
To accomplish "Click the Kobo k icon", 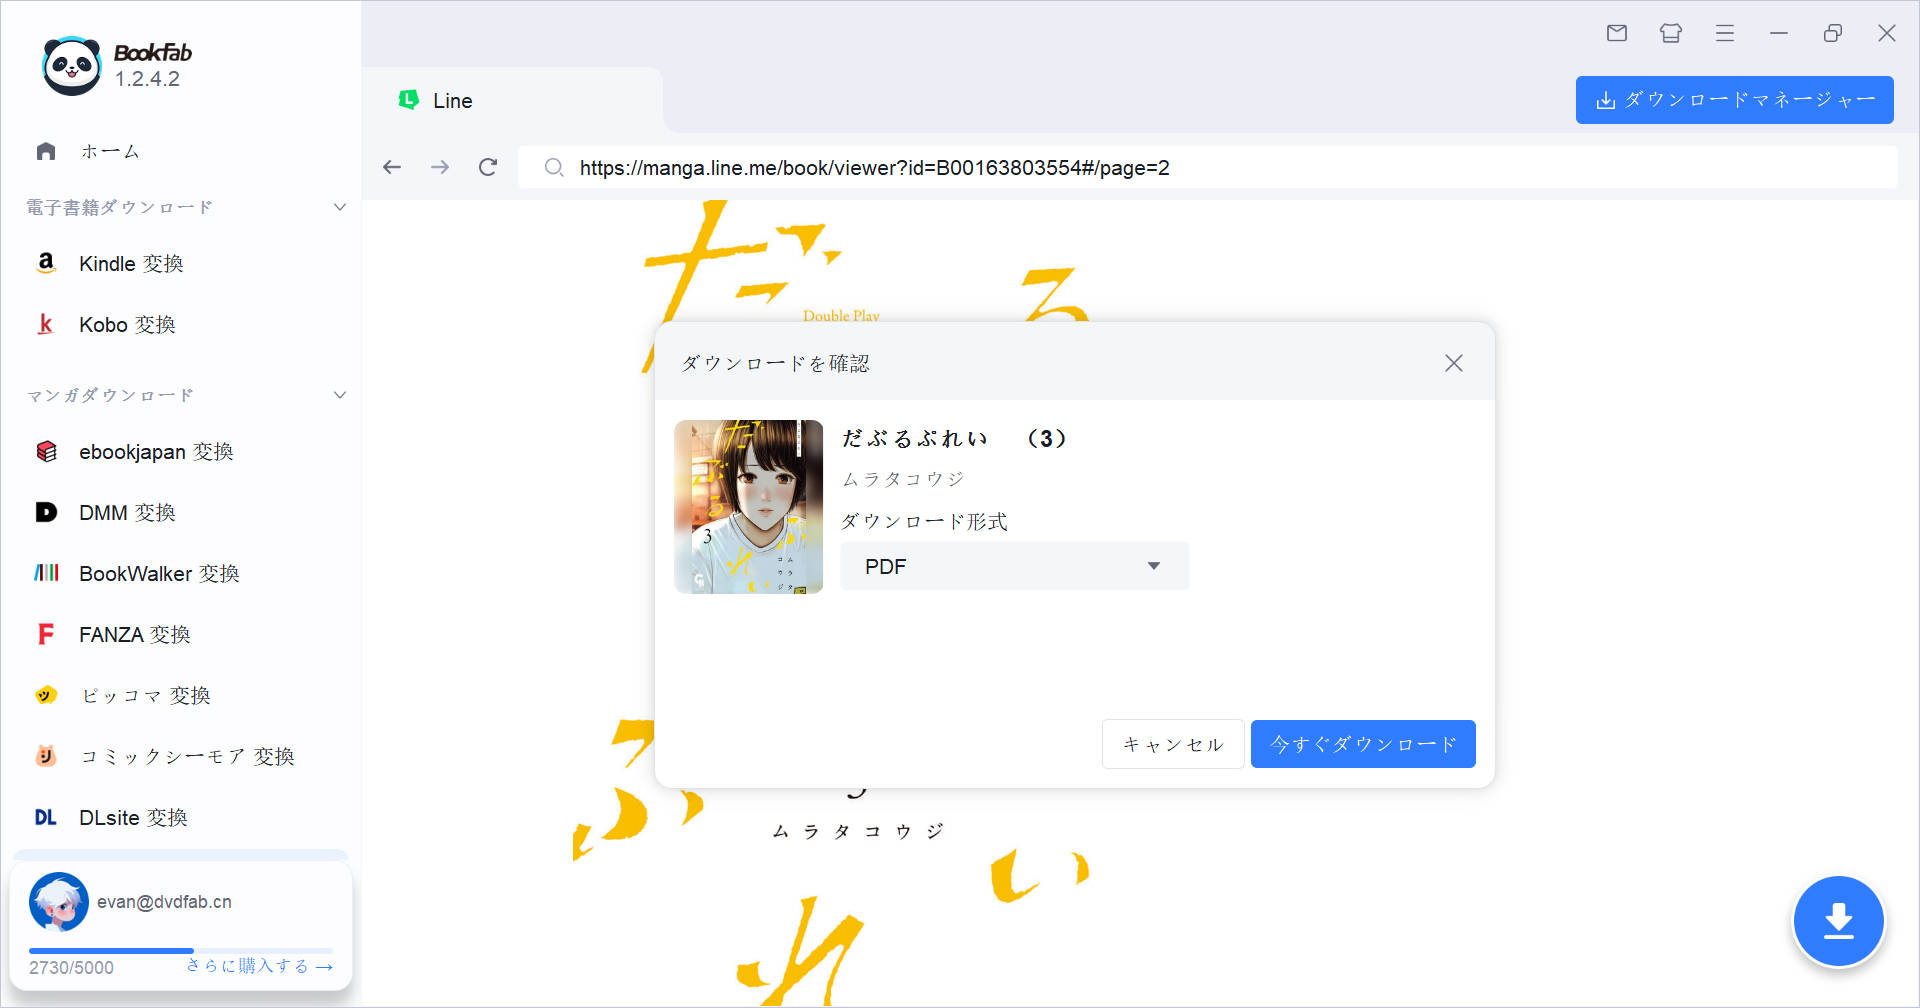I will pyautogui.click(x=46, y=324).
